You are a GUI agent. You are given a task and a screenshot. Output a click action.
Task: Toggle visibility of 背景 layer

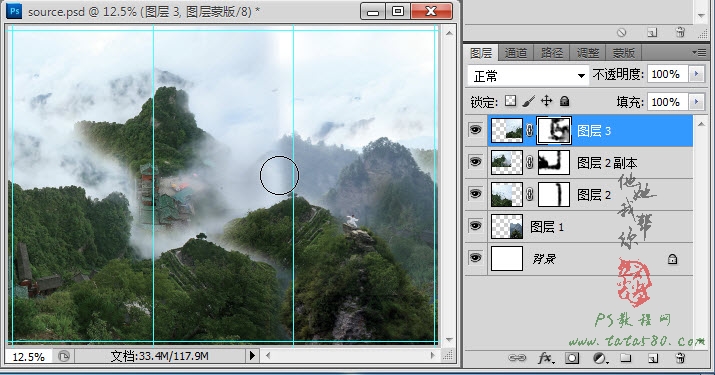pyautogui.click(x=475, y=258)
